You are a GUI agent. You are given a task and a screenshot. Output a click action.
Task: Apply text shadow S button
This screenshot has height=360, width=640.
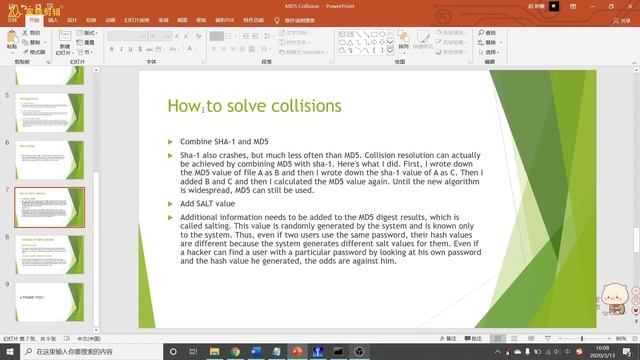tap(140, 49)
